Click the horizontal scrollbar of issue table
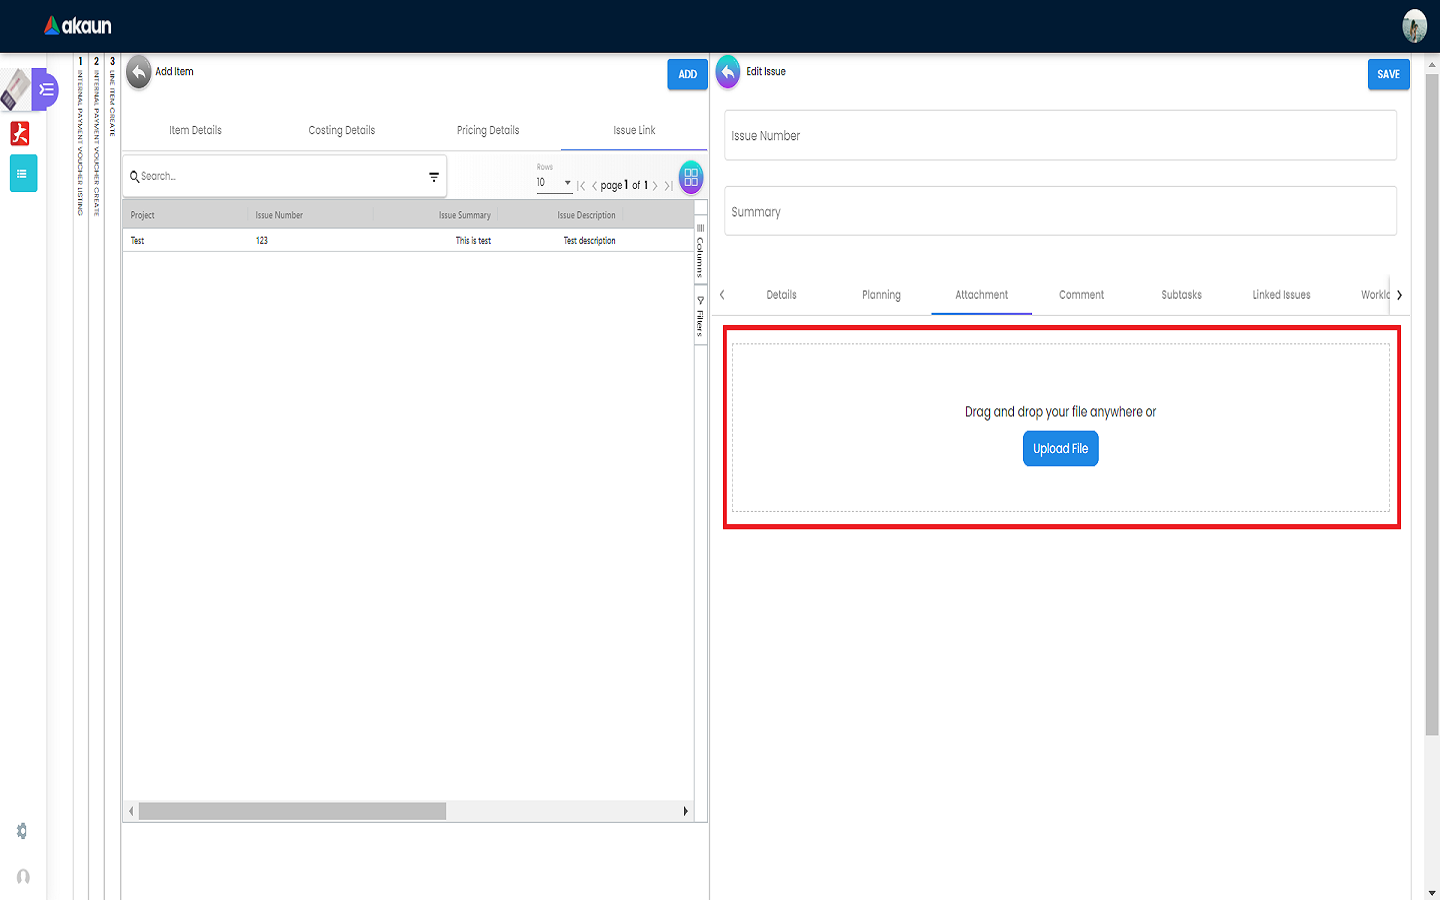 pos(292,811)
